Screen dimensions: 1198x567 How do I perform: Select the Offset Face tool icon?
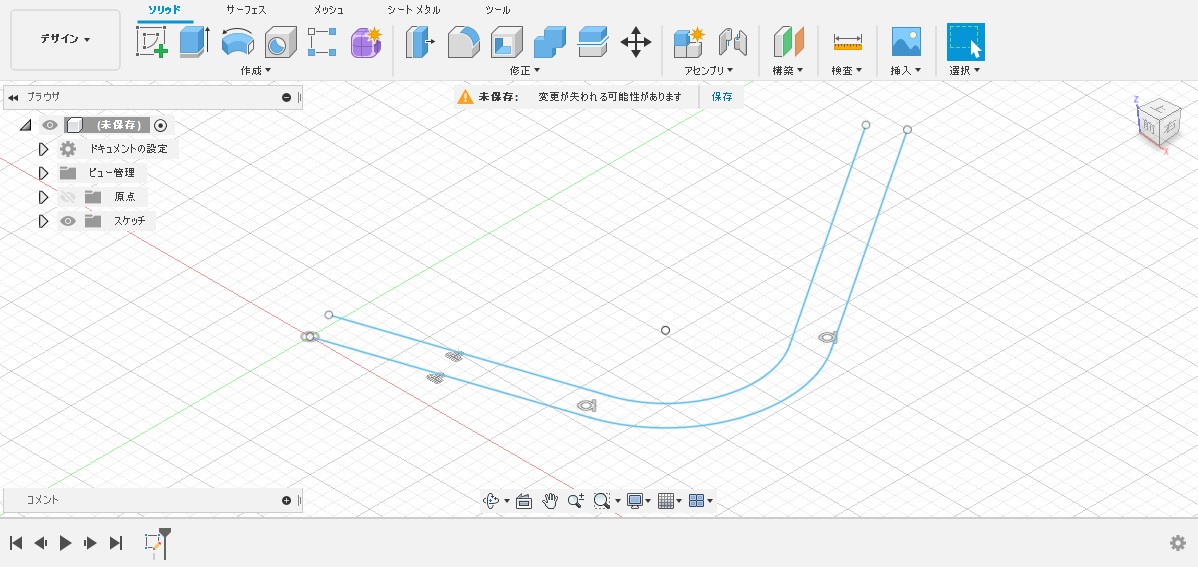pos(593,42)
